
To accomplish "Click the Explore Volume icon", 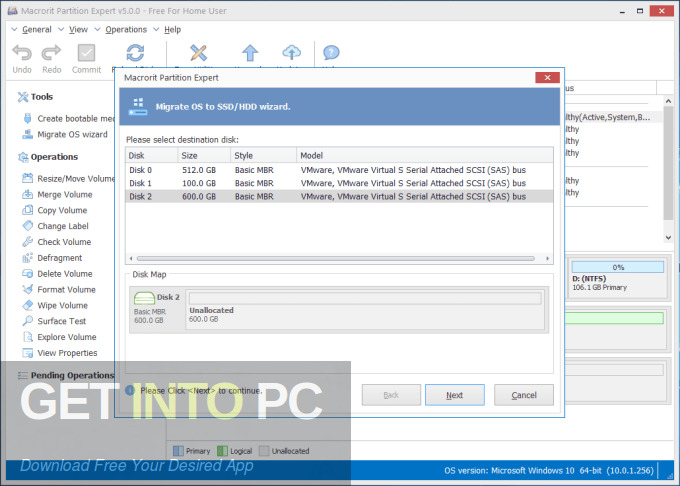I will point(28,337).
